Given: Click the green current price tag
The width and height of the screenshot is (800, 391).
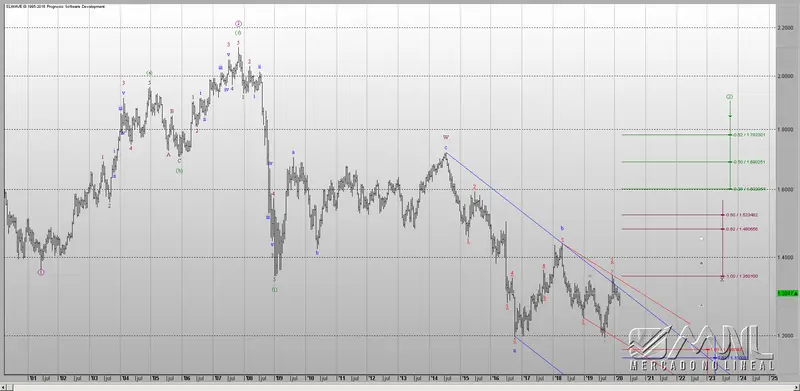Looking at the screenshot, I should coord(787,294).
